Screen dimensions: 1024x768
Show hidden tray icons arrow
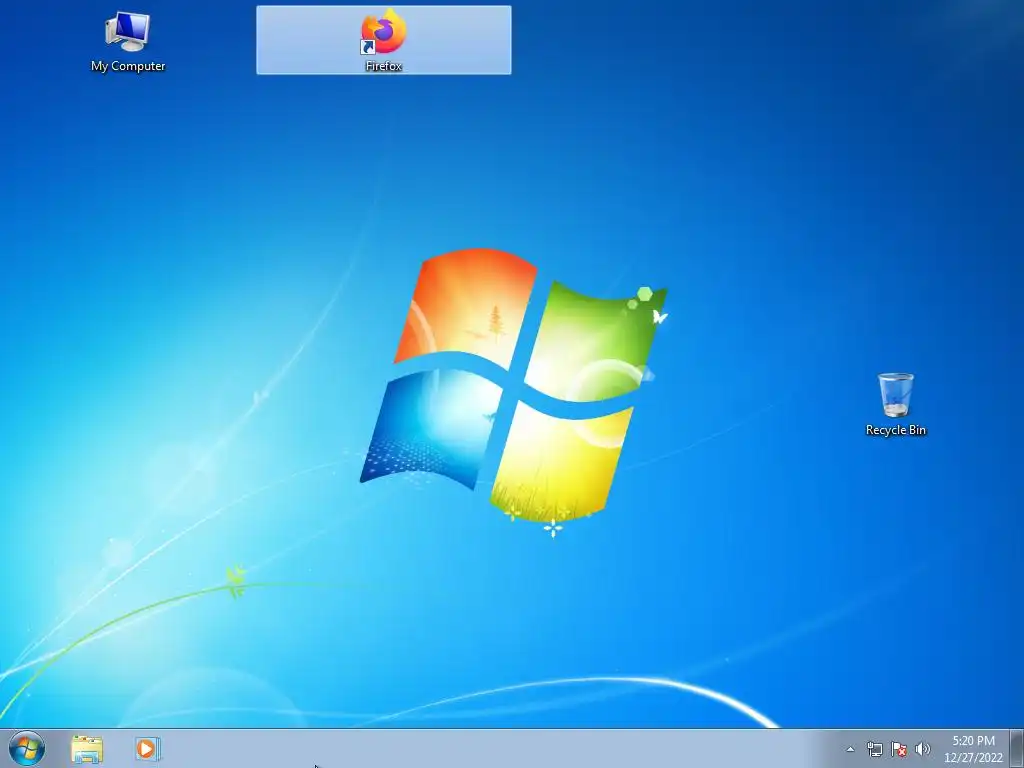click(850, 749)
